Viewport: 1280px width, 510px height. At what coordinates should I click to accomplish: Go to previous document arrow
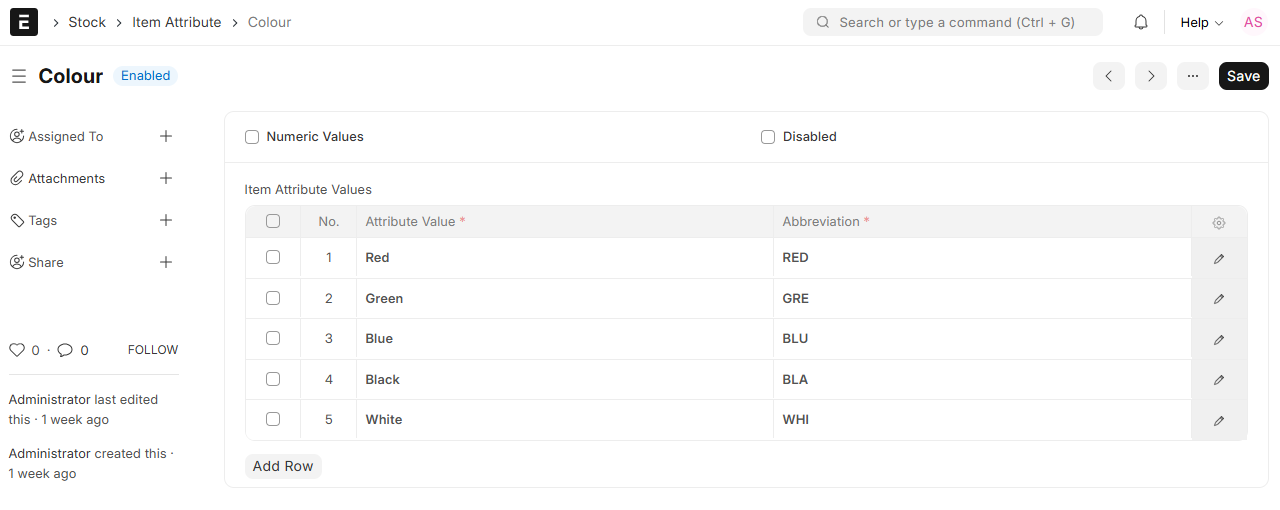1109,76
